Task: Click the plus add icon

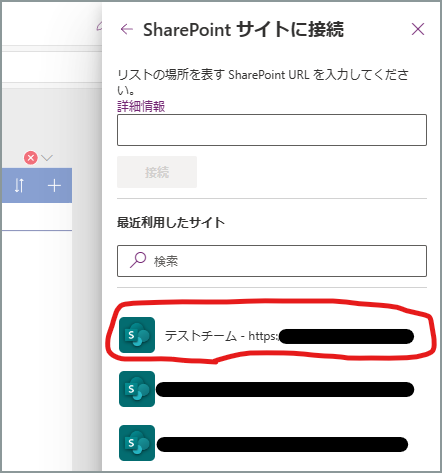Action: (x=54, y=186)
